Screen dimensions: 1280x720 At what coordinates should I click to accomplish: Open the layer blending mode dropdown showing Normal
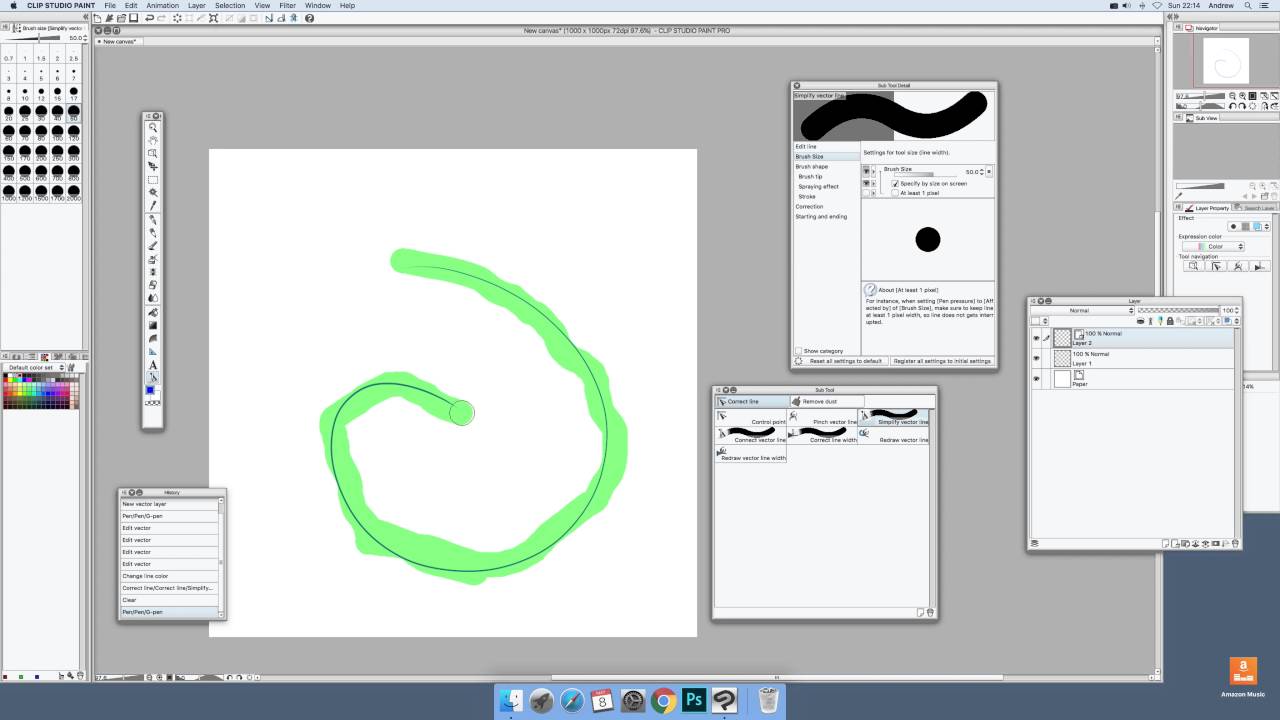point(1080,310)
